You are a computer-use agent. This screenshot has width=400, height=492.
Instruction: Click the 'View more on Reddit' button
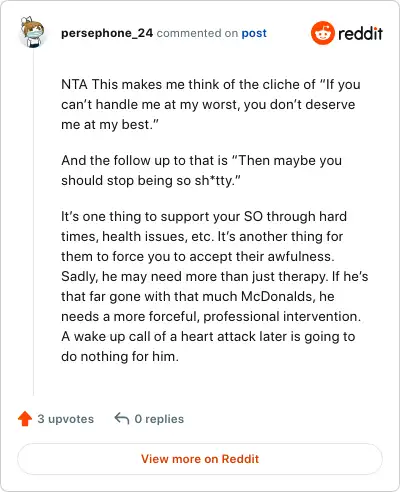tap(200, 459)
